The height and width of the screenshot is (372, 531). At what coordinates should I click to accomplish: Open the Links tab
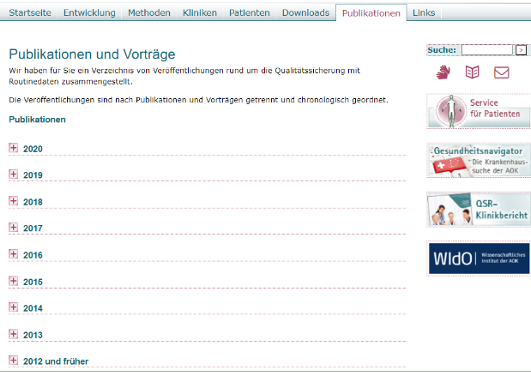[424, 13]
